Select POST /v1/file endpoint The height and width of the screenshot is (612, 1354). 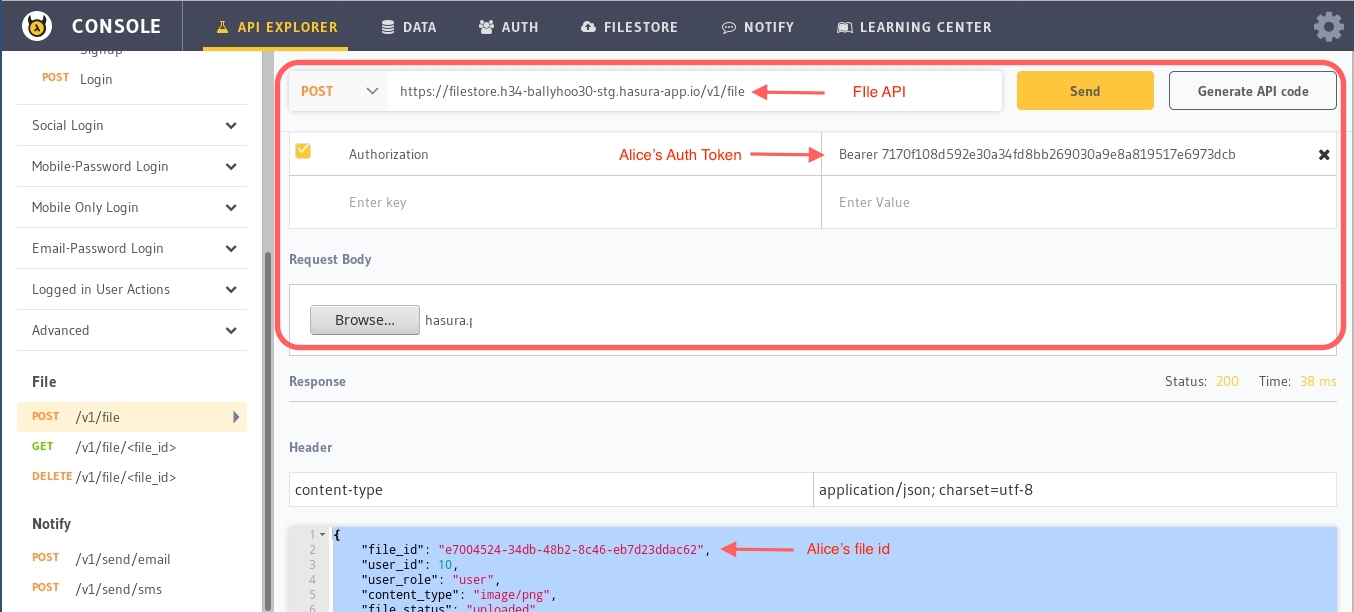point(132,417)
